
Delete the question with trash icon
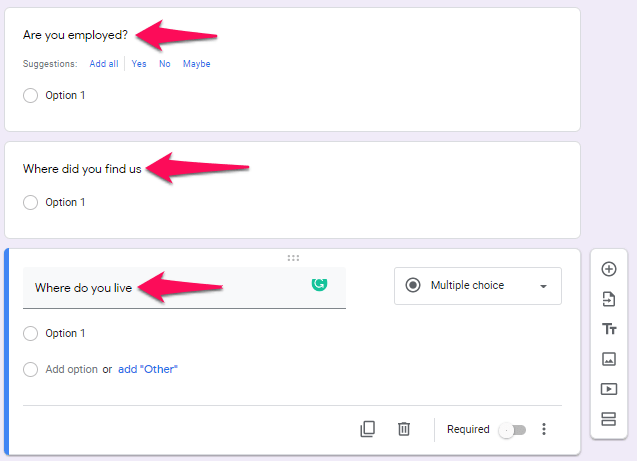[x=404, y=429]
